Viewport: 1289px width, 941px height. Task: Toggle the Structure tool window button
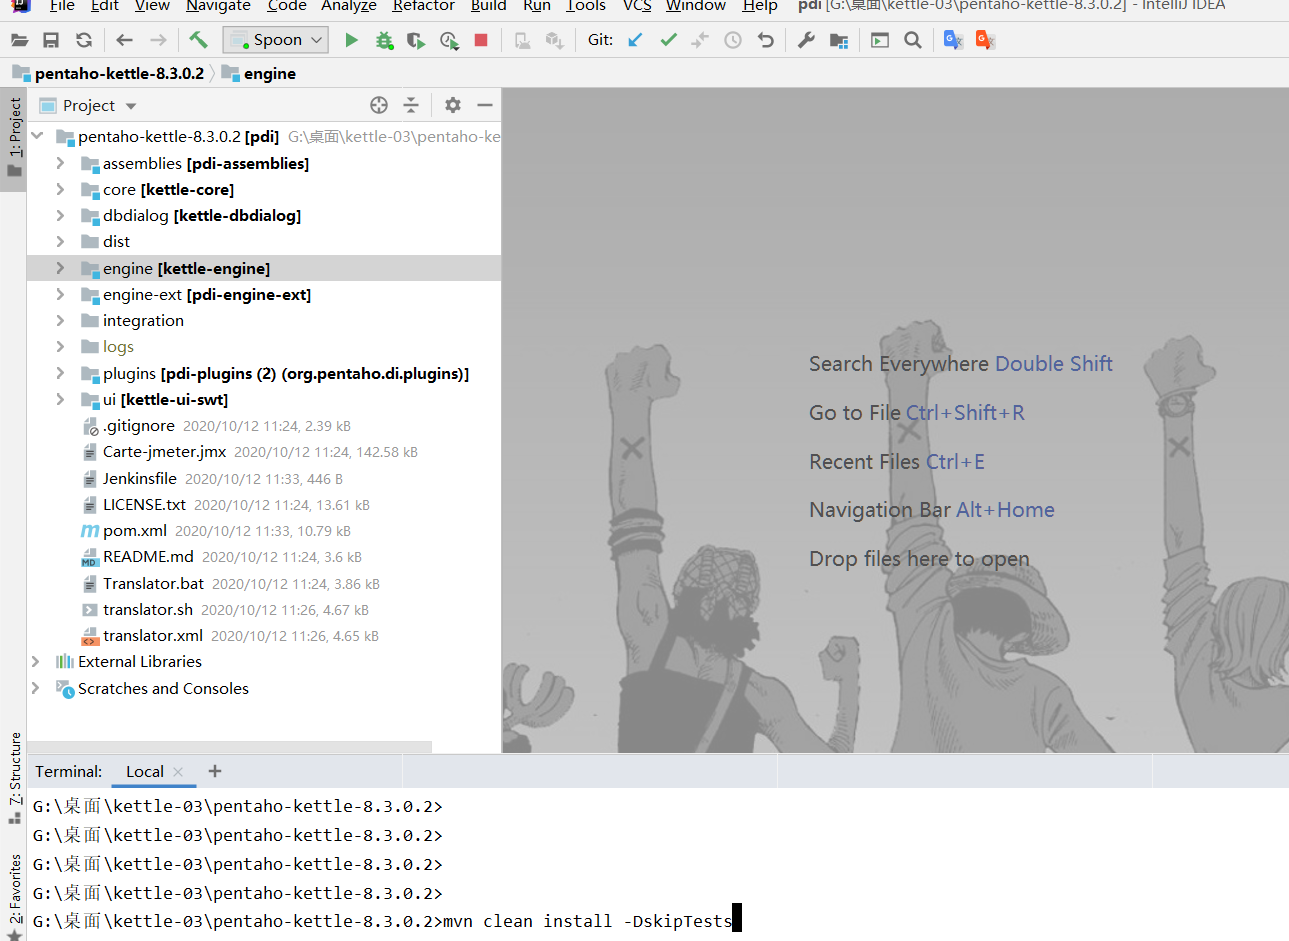tap(14, 778)
